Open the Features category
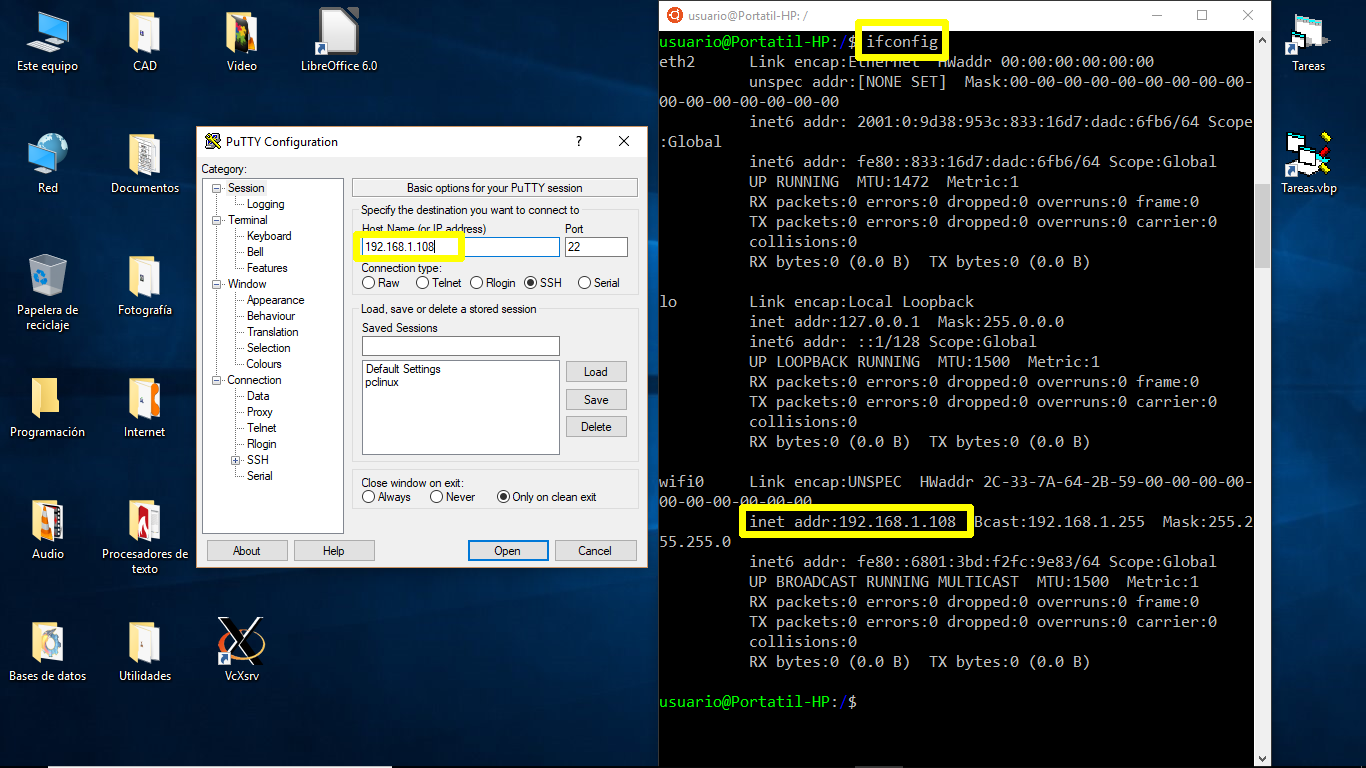 click(267, 268)
